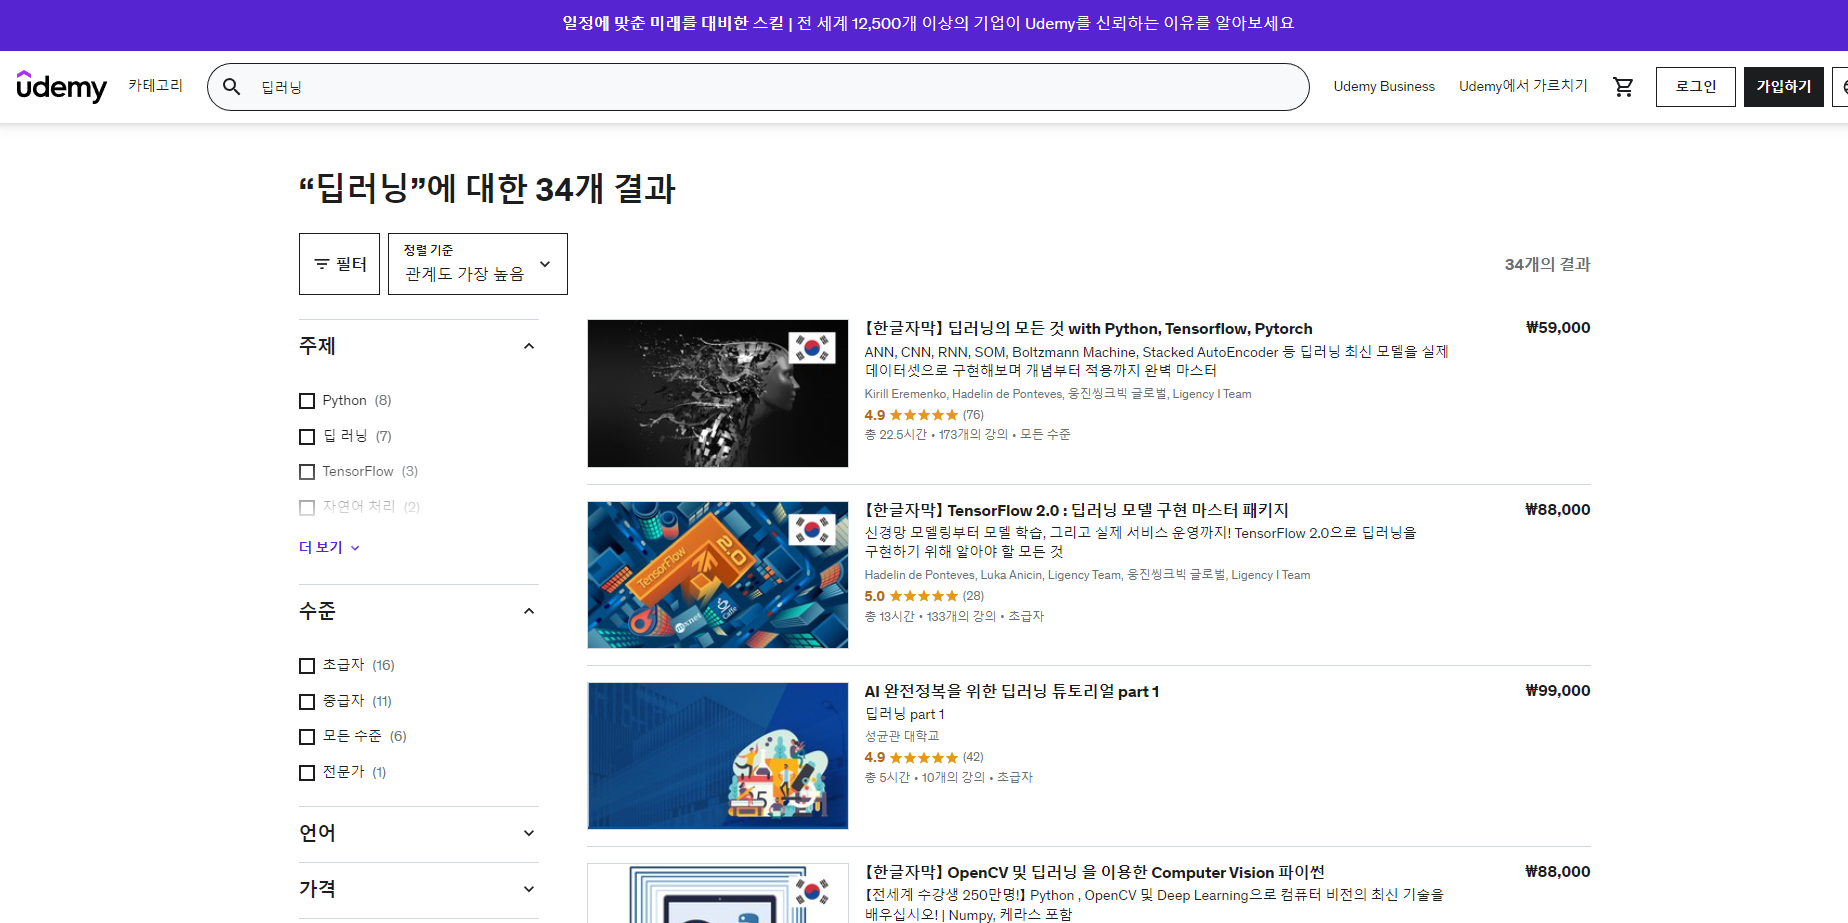Click the partially visible language button
Screen dimensions: 1848x923
click(x=1840, y=87)
